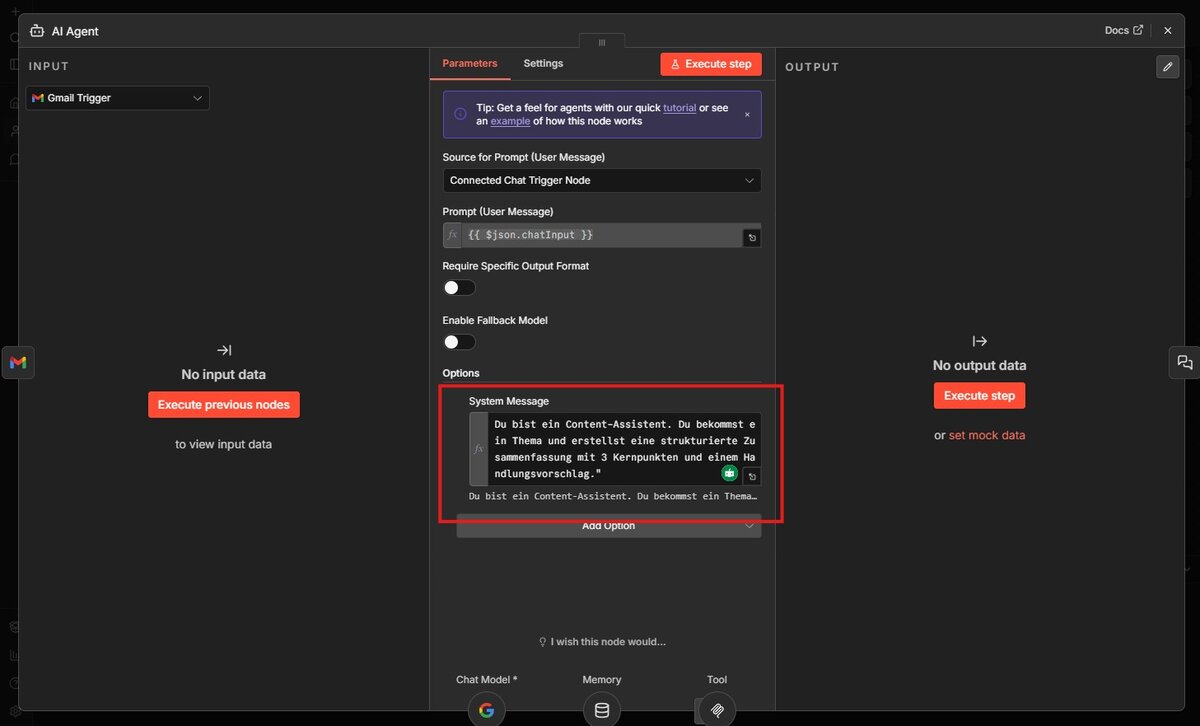Click the pencil edit icon above the output panel
1200x726 pixels.
[x=1167, y=66]
